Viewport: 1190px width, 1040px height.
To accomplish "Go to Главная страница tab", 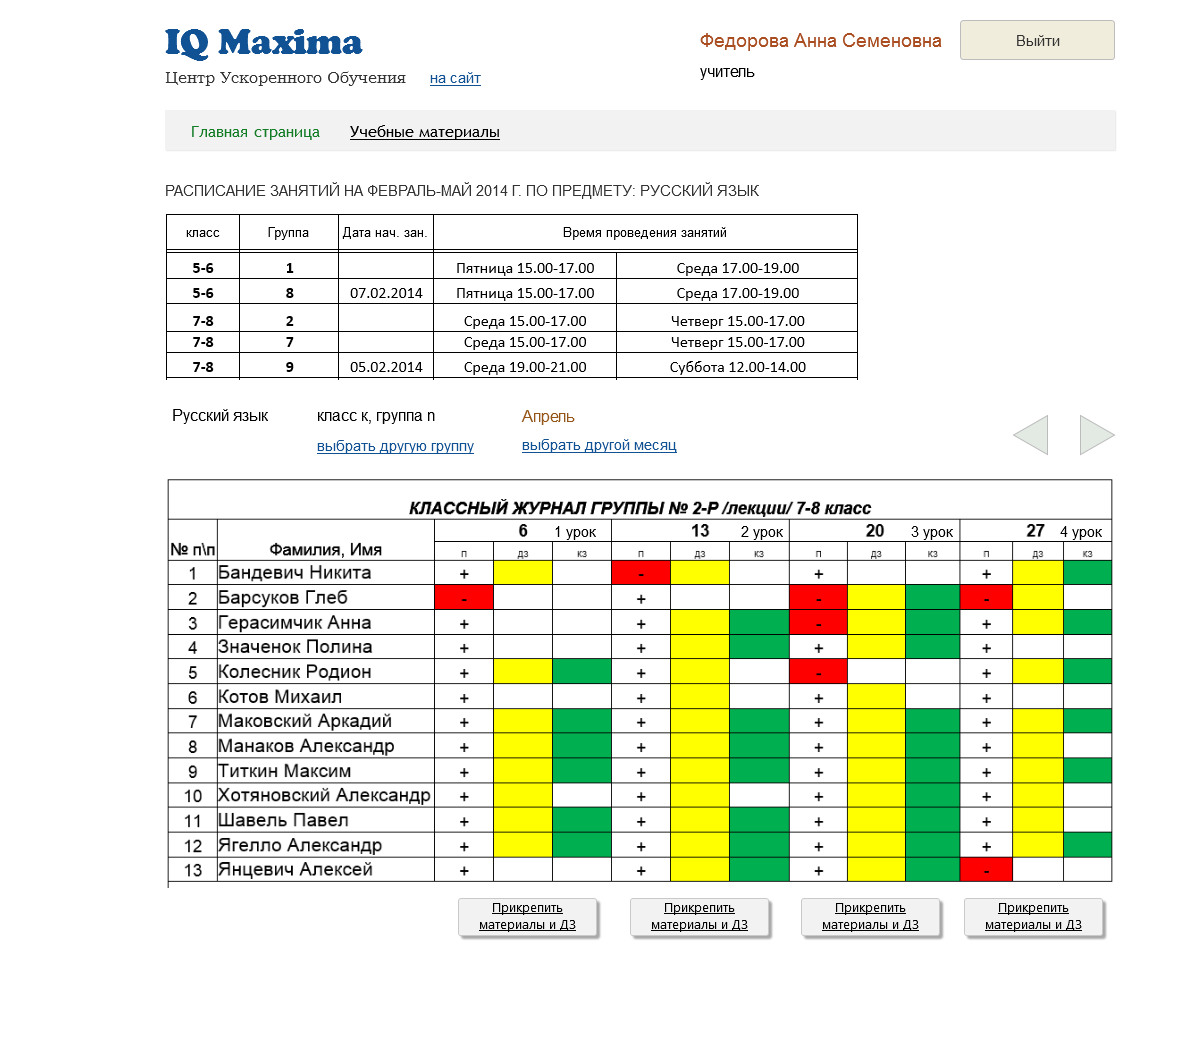I will pyautogui.click(x=255, y=132).
